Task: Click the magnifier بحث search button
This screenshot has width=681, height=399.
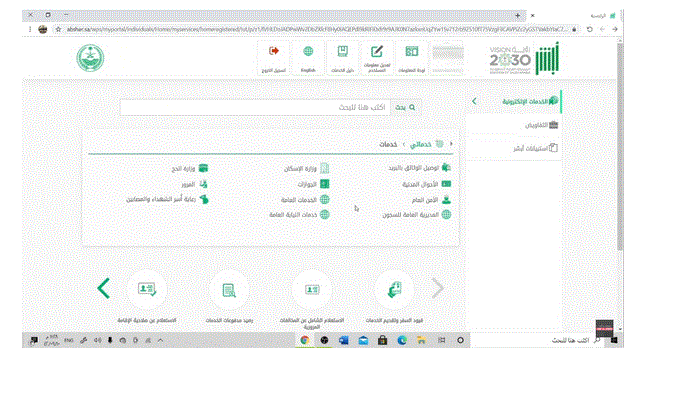Action: [x=405, y=107]
